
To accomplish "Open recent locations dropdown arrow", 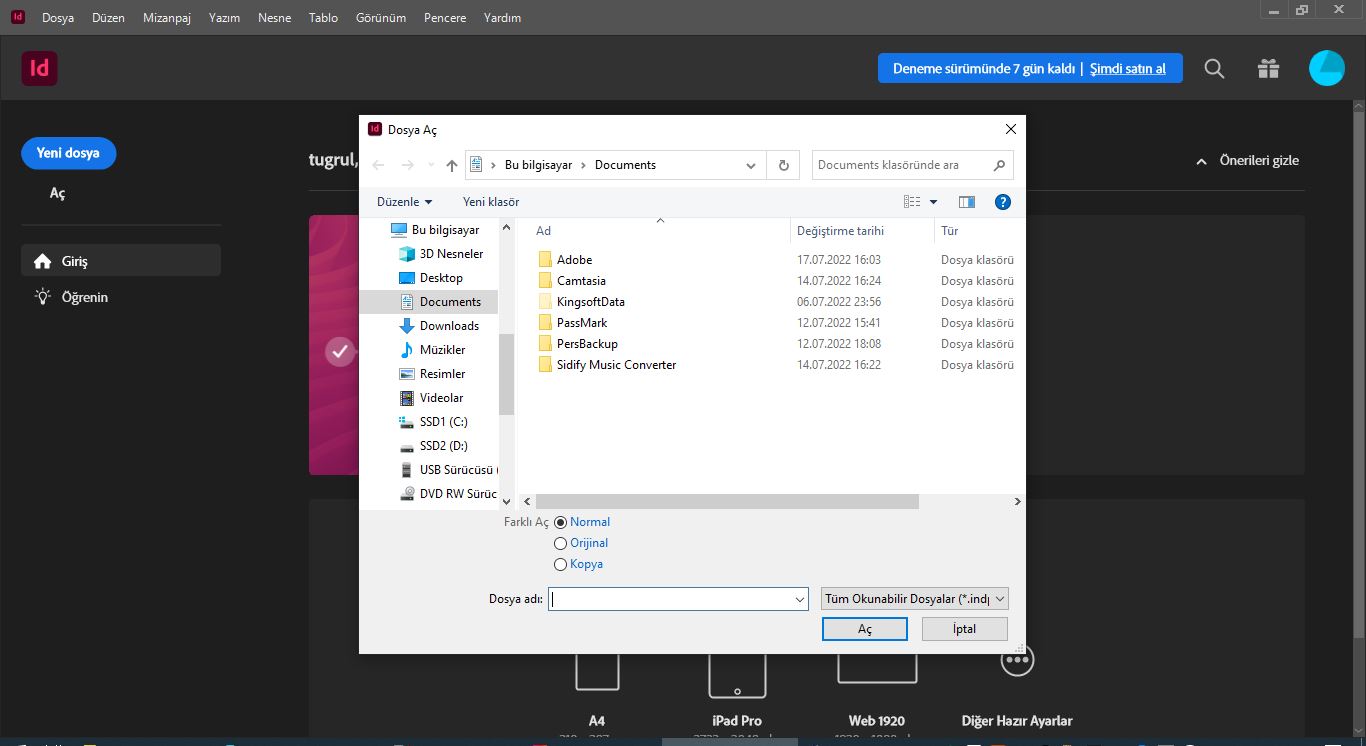I will (431, 165).
